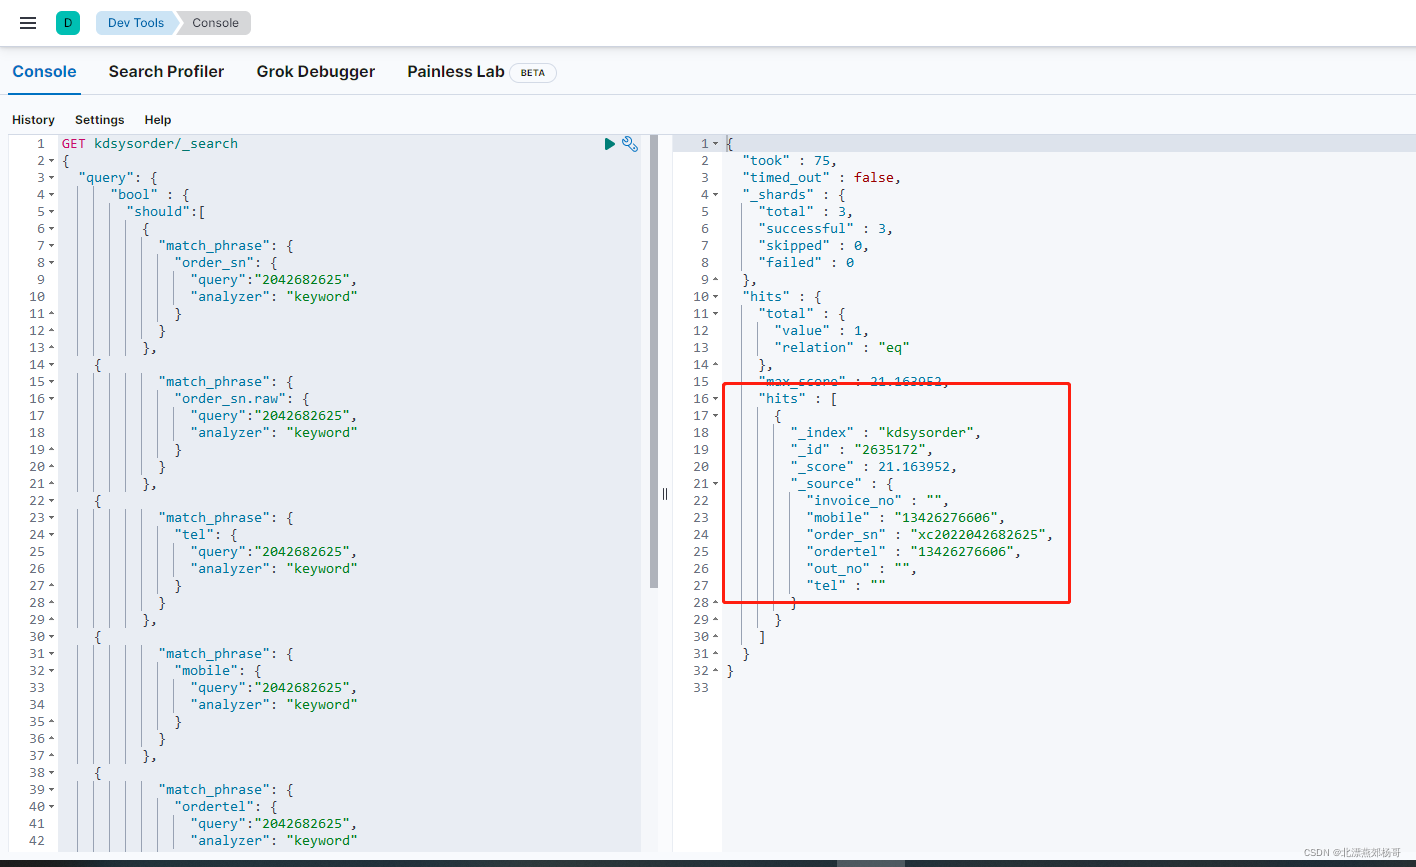The width and height of the screenshot is (1416, 867).
Task: Open the History menu
Action: (x=33, y=120)
